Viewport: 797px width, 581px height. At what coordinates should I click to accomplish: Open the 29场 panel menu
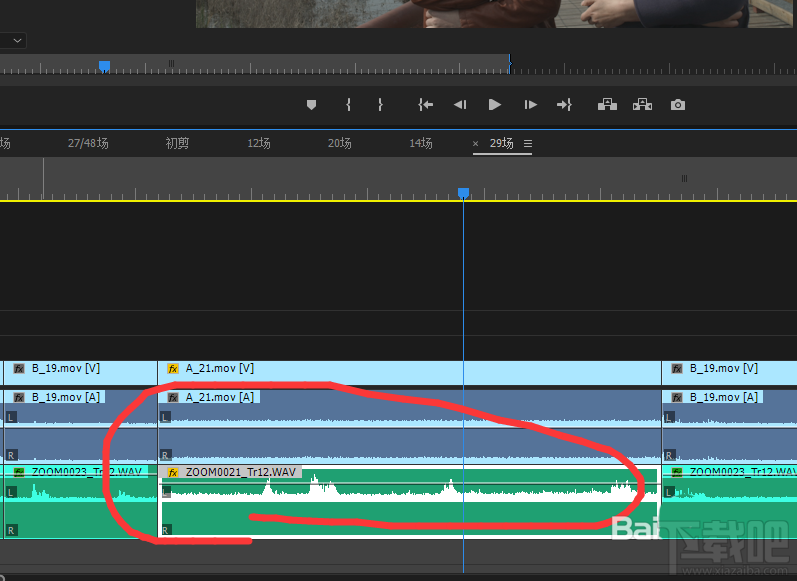[x=528, y=144]
